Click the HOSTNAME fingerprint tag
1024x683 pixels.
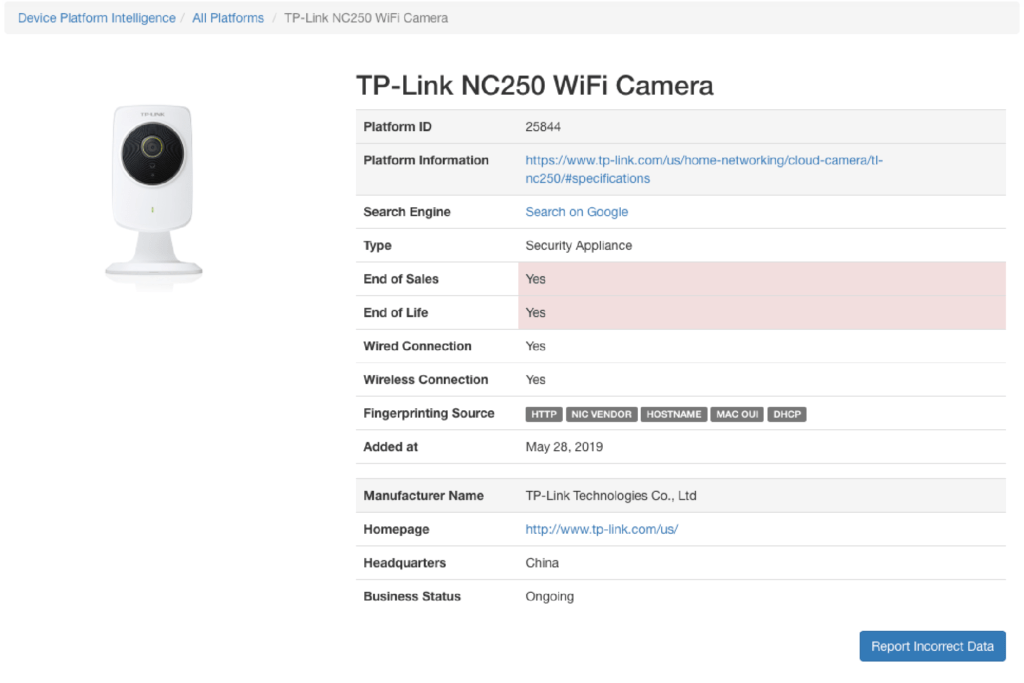coord(674,414)
